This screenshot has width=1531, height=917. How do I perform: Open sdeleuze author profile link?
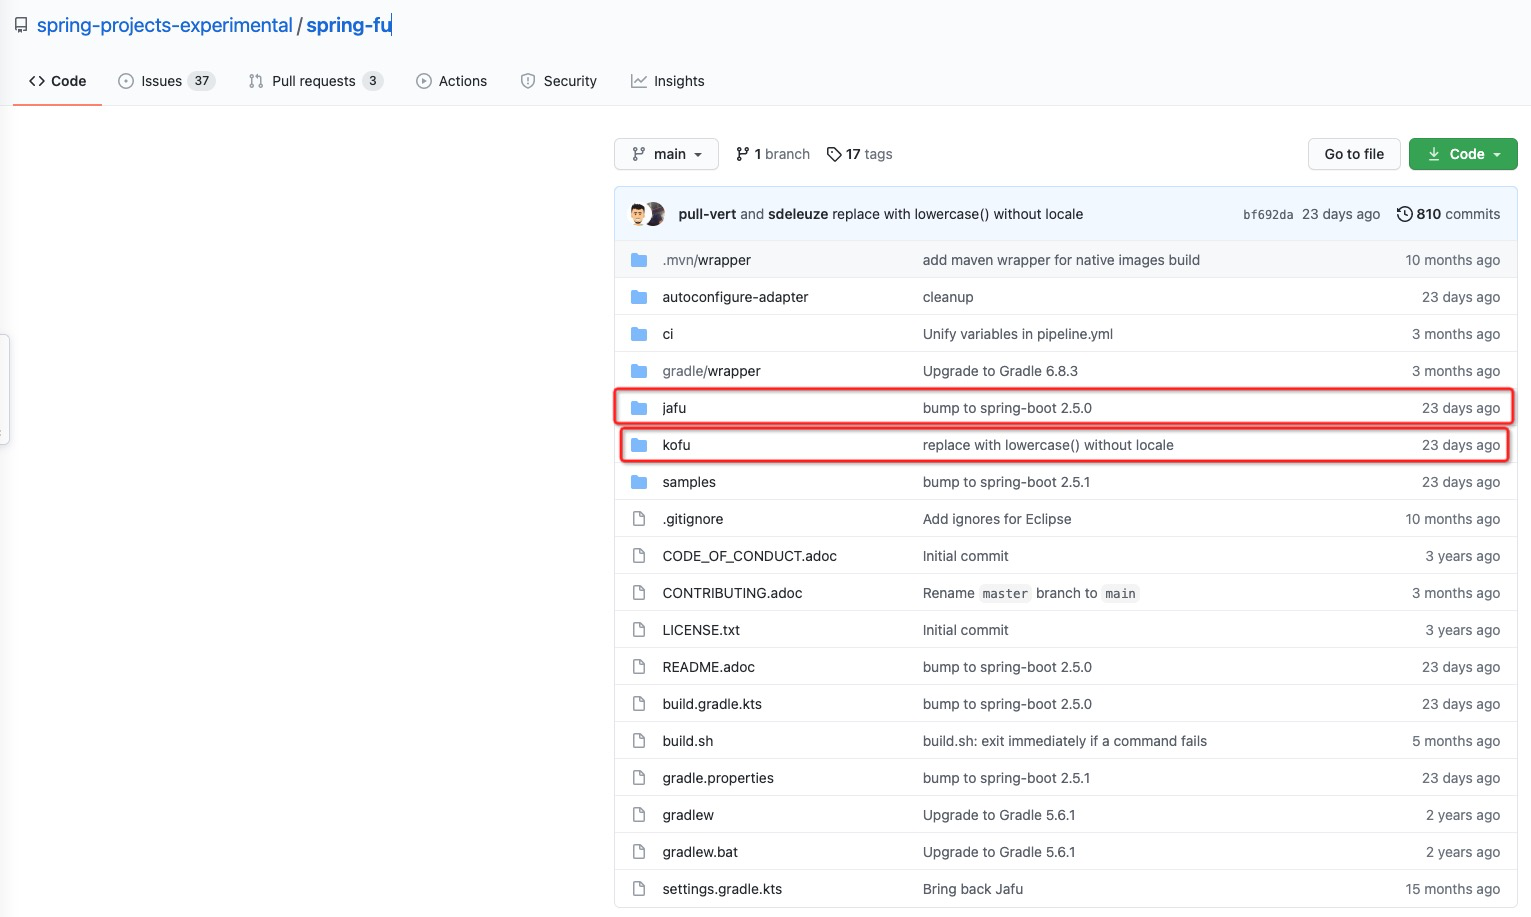(x=798, y=214)
